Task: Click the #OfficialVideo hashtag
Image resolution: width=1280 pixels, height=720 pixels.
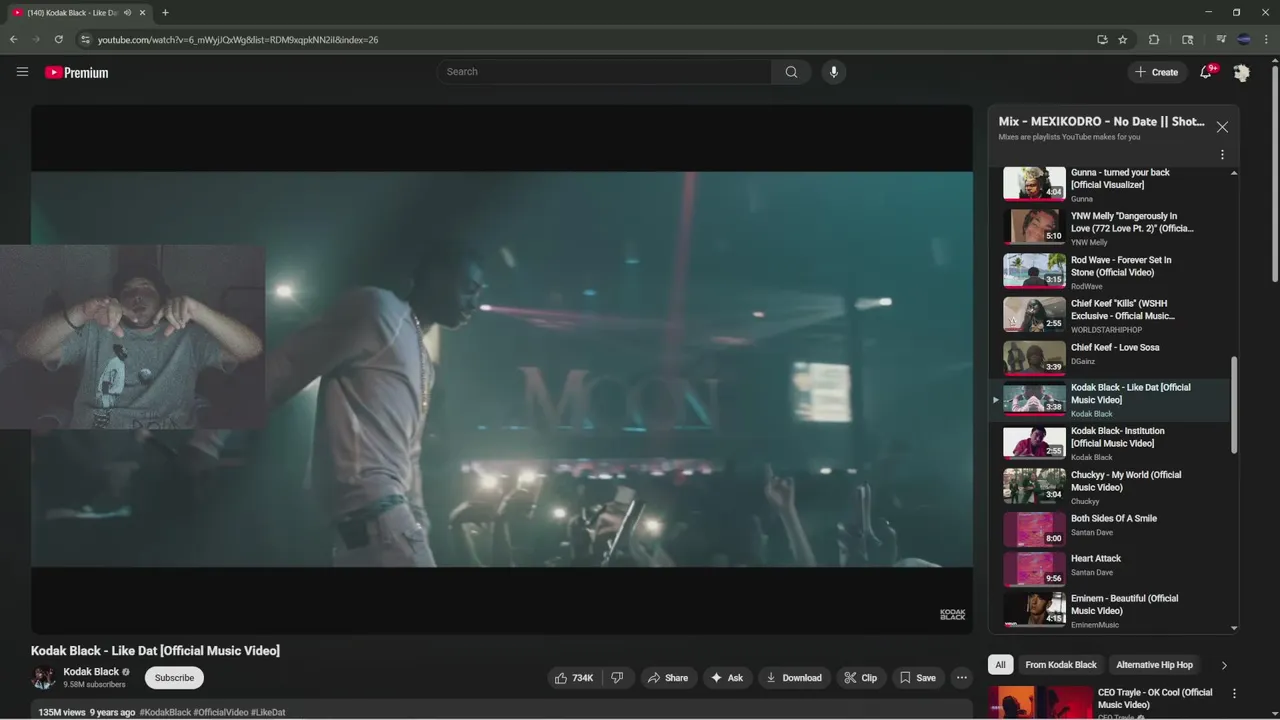Action: tap(221, 713)
